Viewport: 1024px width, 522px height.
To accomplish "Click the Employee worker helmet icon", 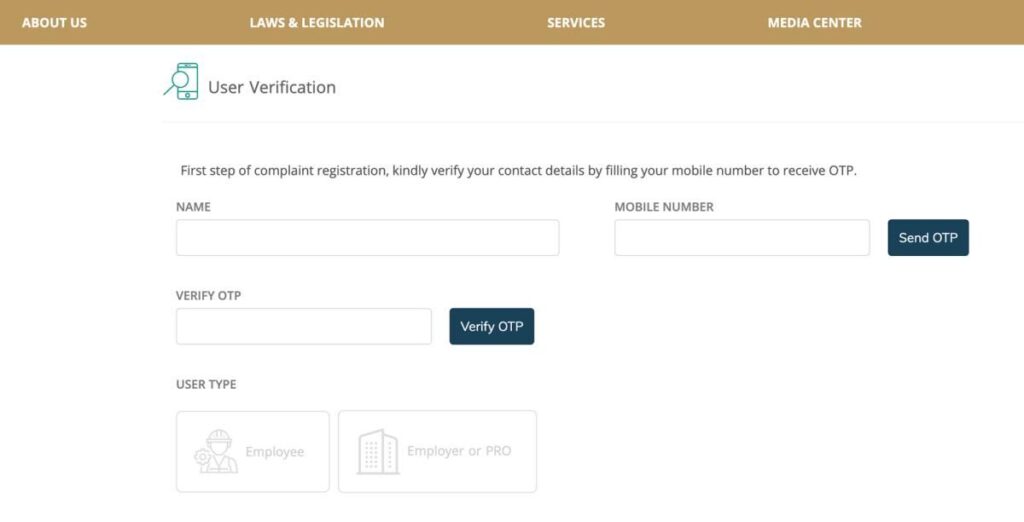I will click(x=214, y=452).
